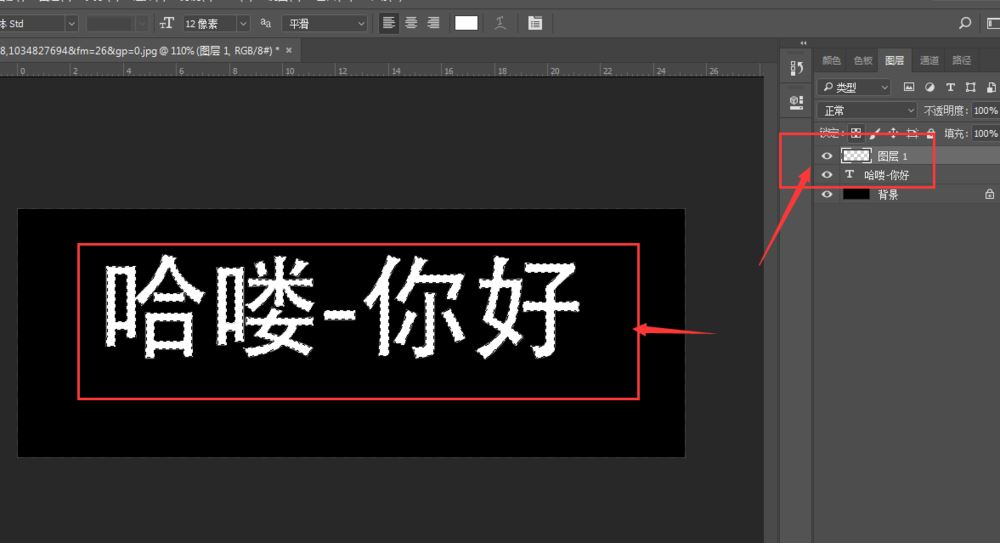
Task: Open the 正常 blend mode dropdown
Action: [x=867, y=110]
